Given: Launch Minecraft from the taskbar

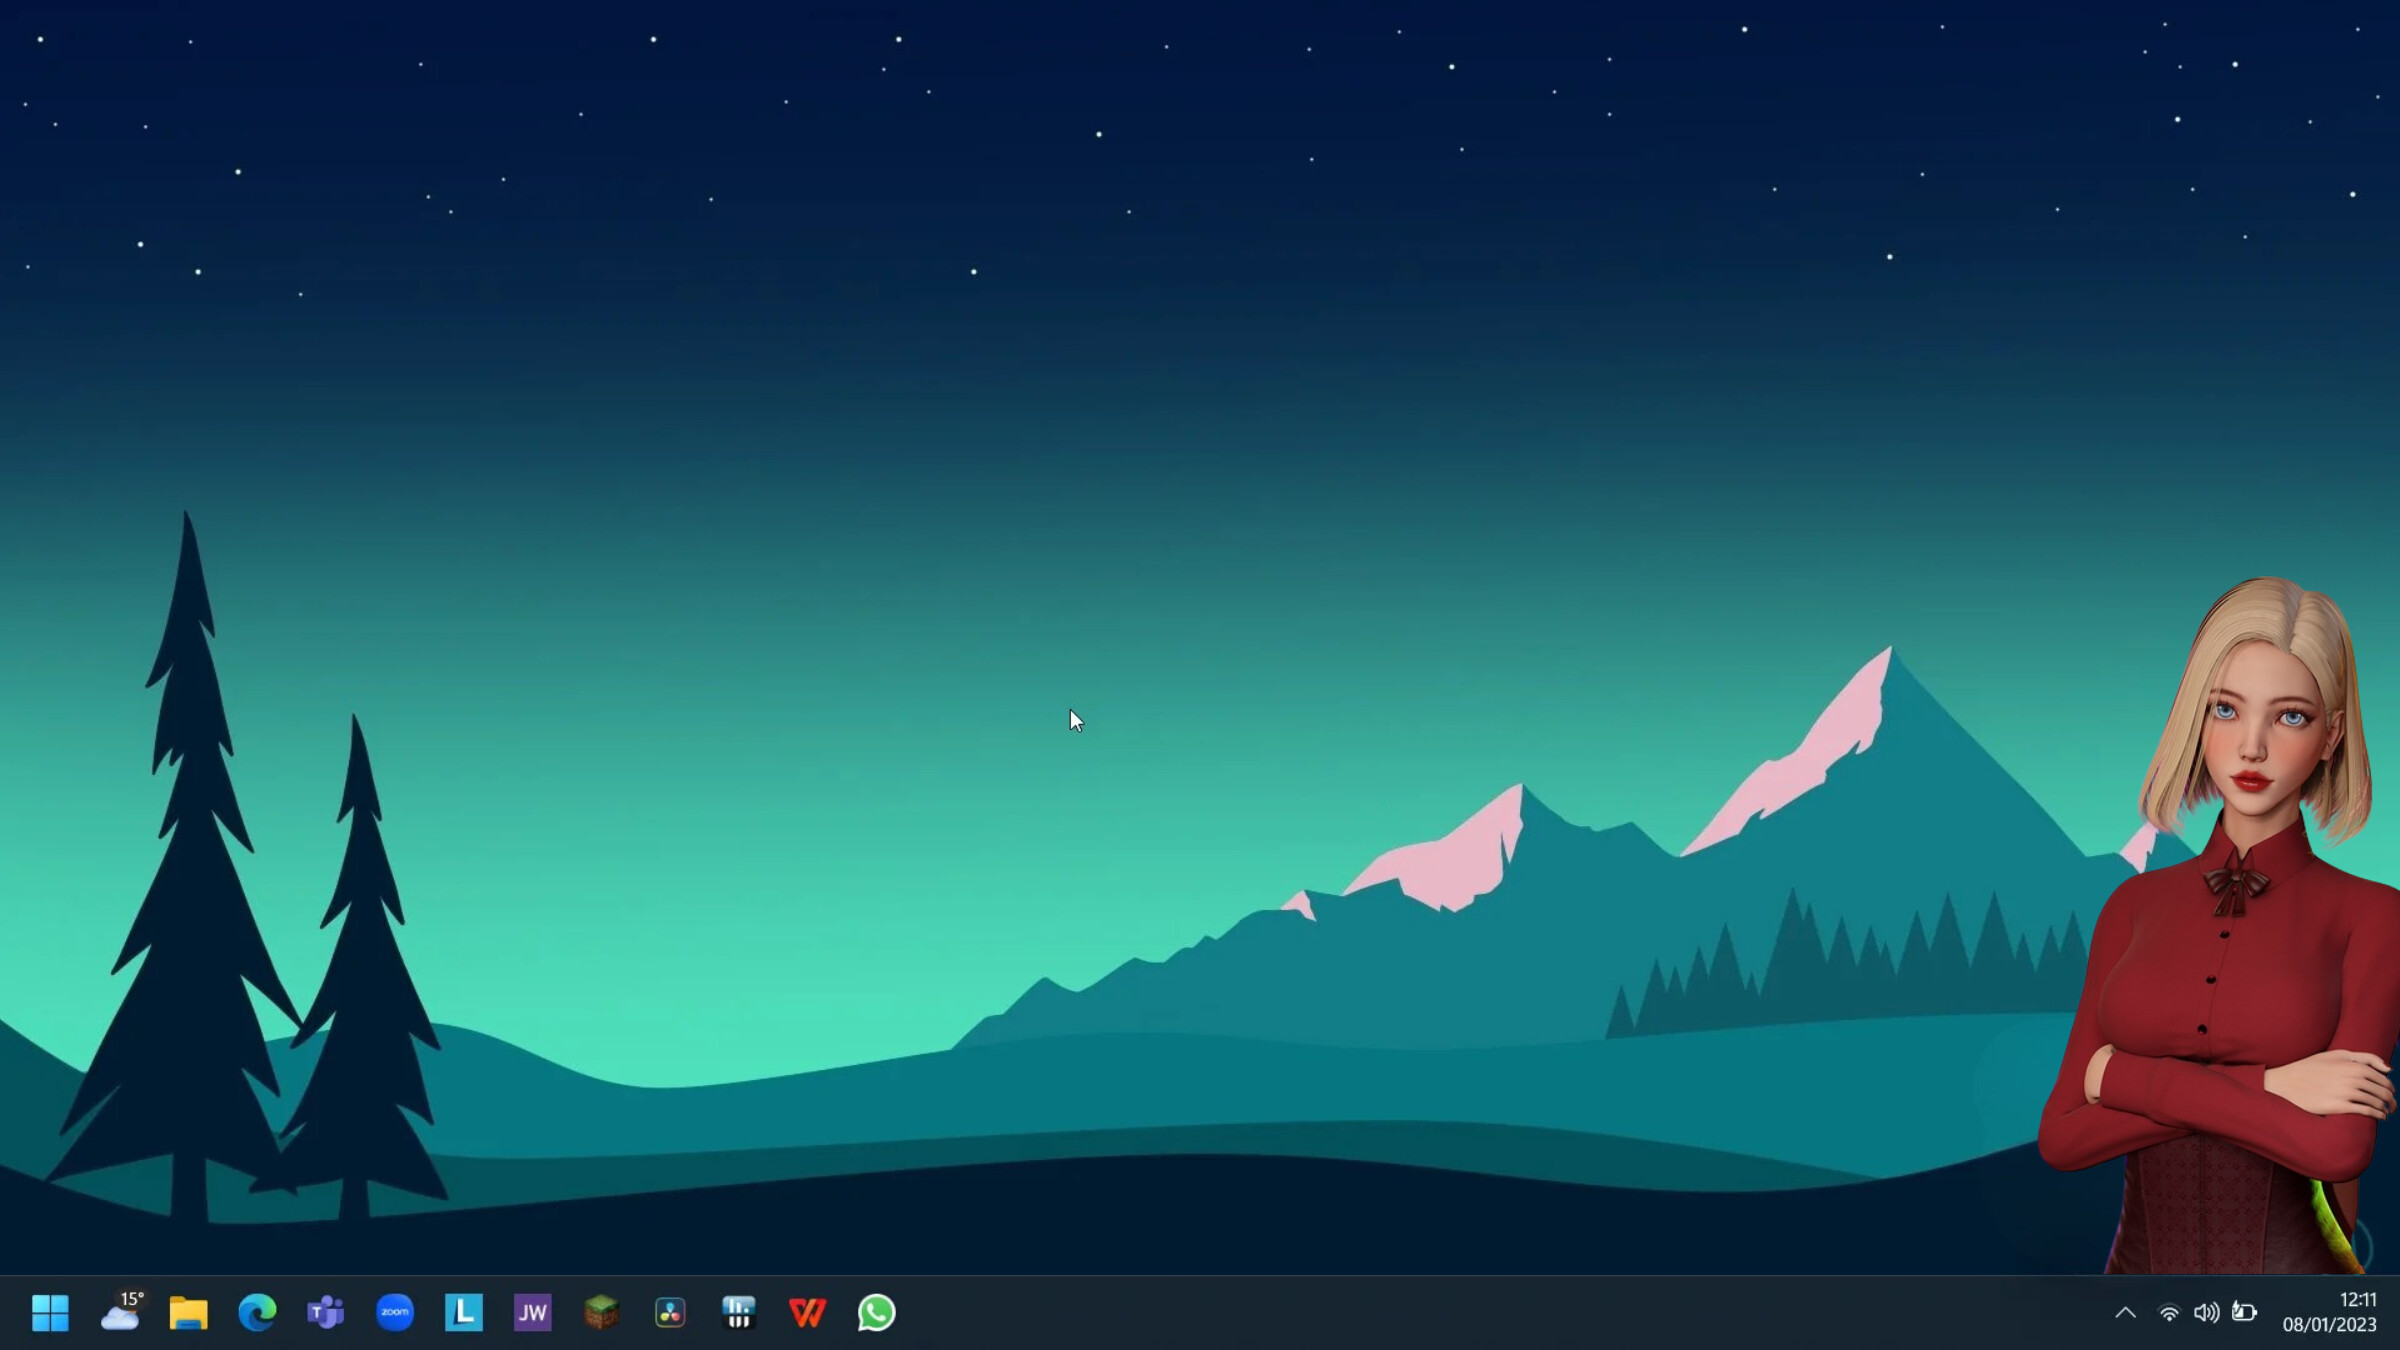Looking at the screenshot, I should coord(601,1313).
